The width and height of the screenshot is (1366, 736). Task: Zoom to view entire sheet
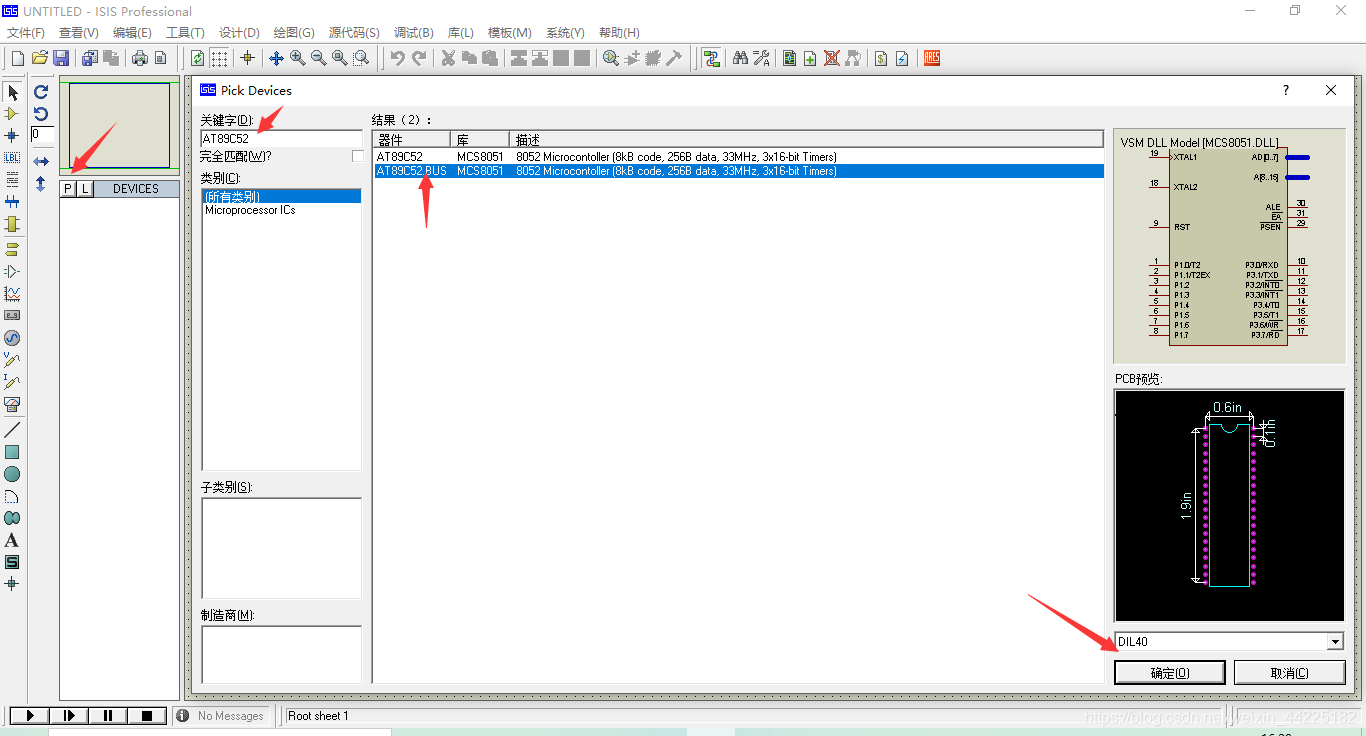pyautogui.click(x=339, y=58)
